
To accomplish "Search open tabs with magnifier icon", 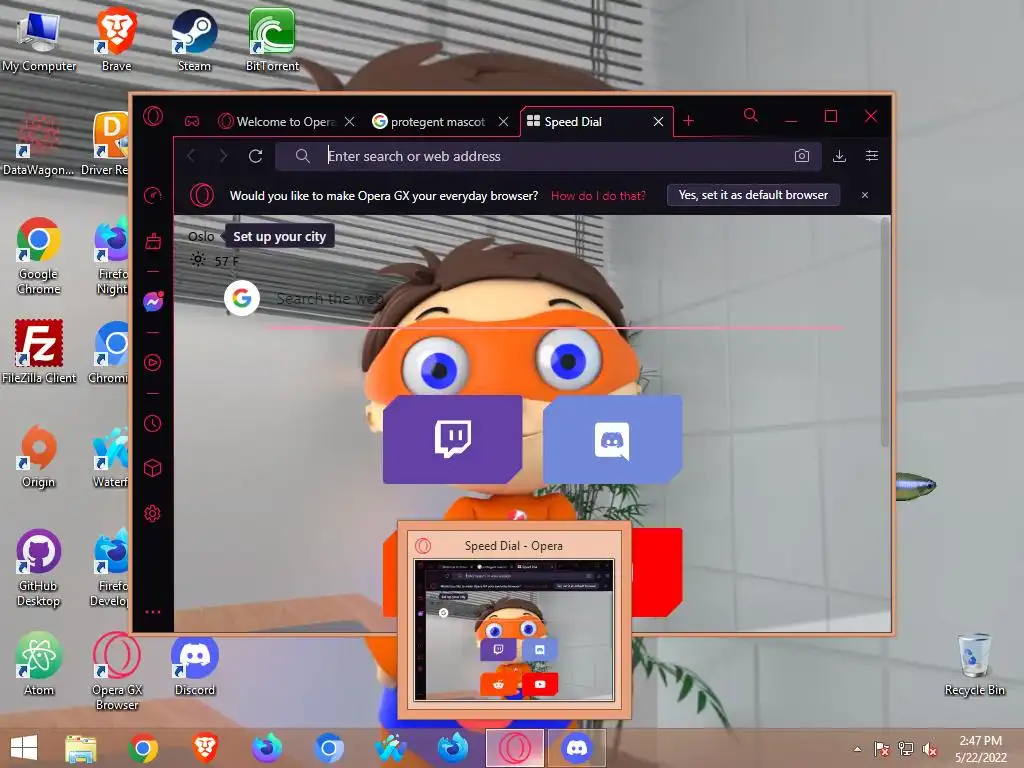I will 751,116.
